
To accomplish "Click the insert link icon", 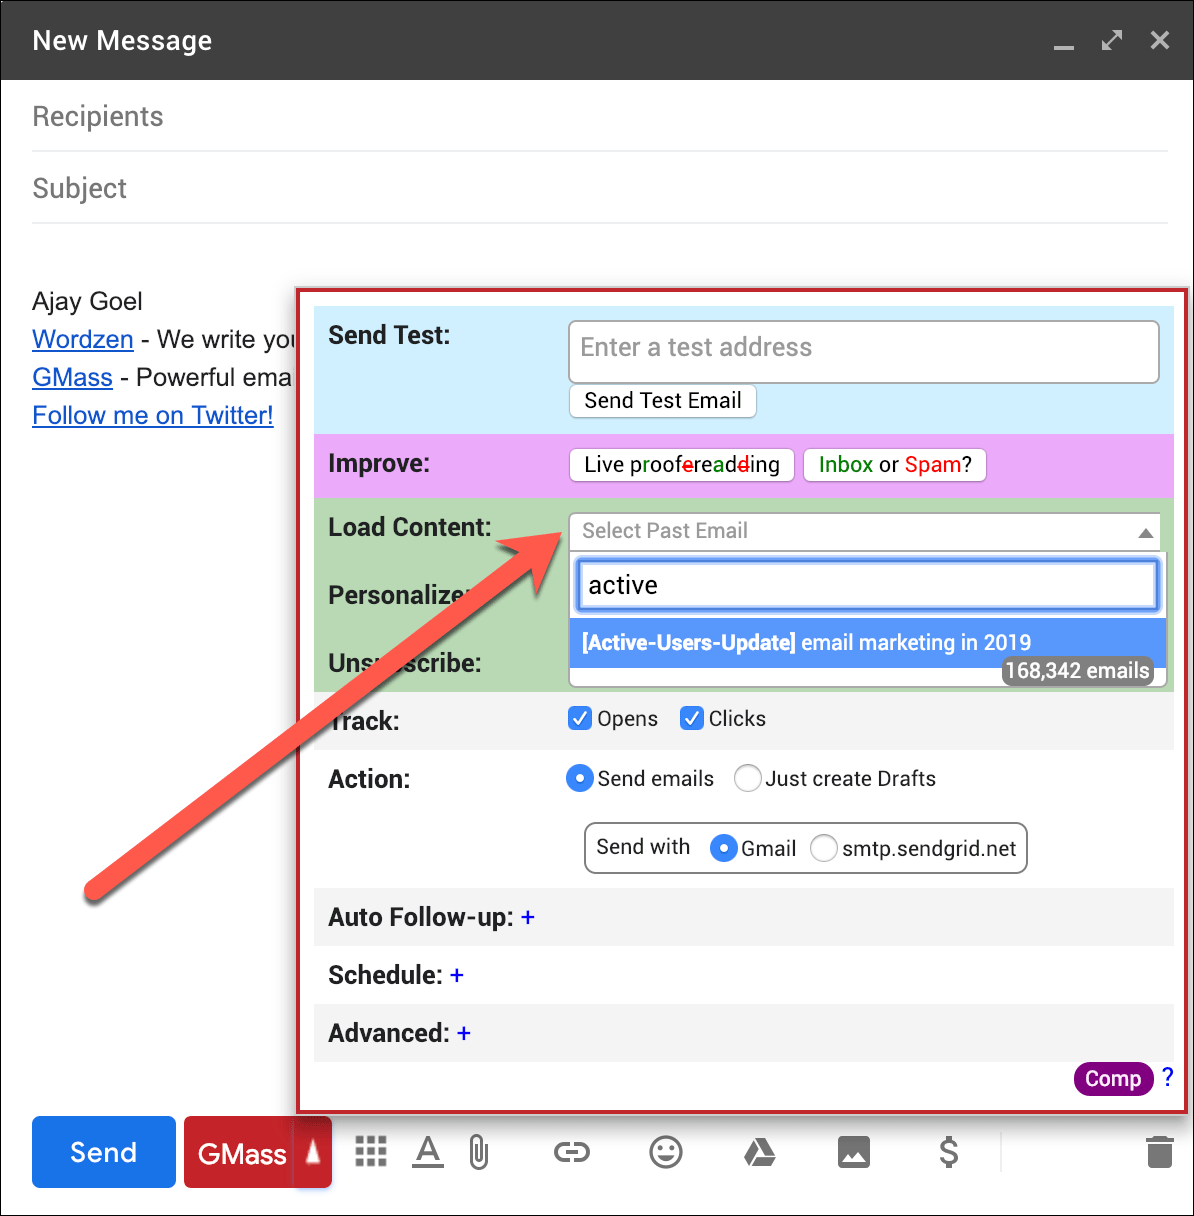I will tap(571, 1152).
